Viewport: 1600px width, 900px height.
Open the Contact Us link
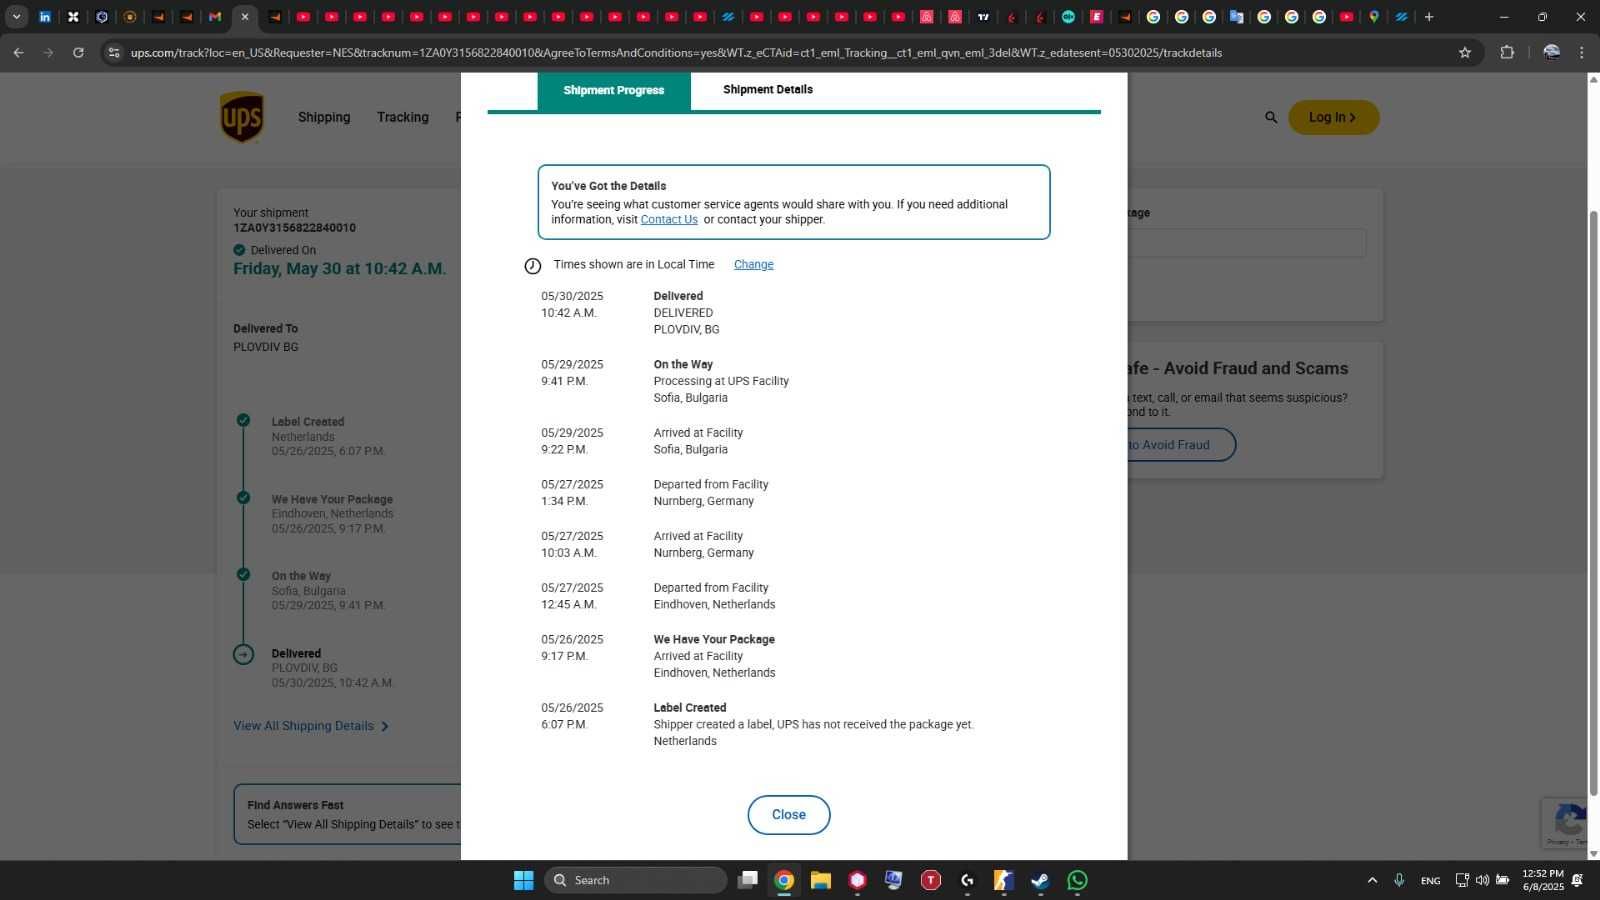coord(669,220)
